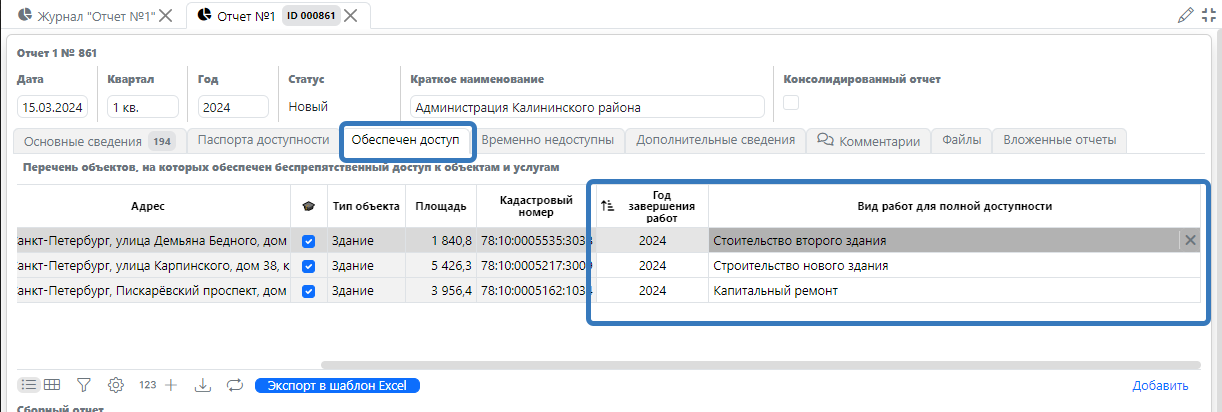Switch to list view mode icon
The height and width of the screenshot is (412, 1222).
pos(29,385)
